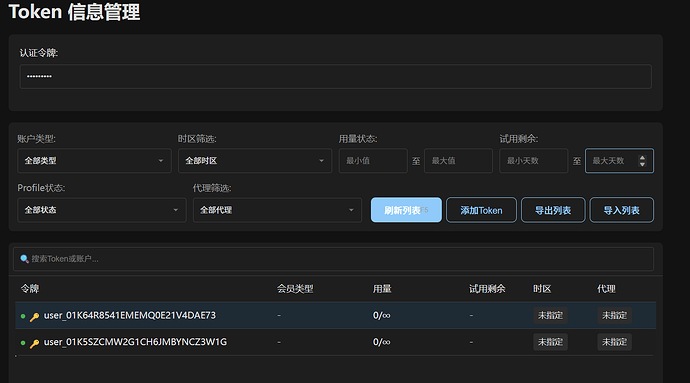Select token user_01K5SZCMW2G1CH6JMBYNCZ3W1G

[x=135, y=342]
